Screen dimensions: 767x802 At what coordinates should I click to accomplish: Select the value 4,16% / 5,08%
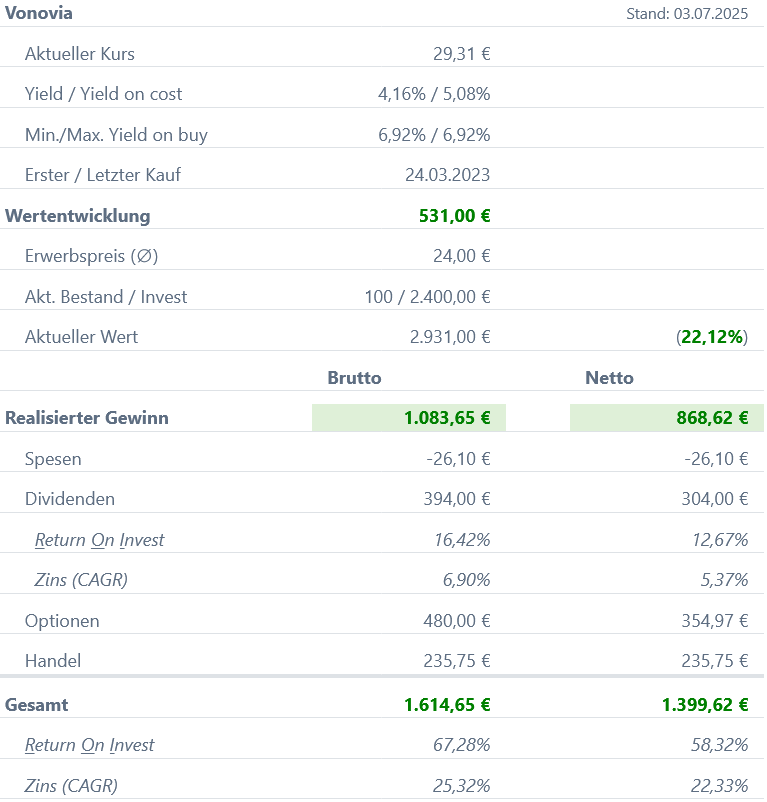pyautogui.click(x=434, y=94)
